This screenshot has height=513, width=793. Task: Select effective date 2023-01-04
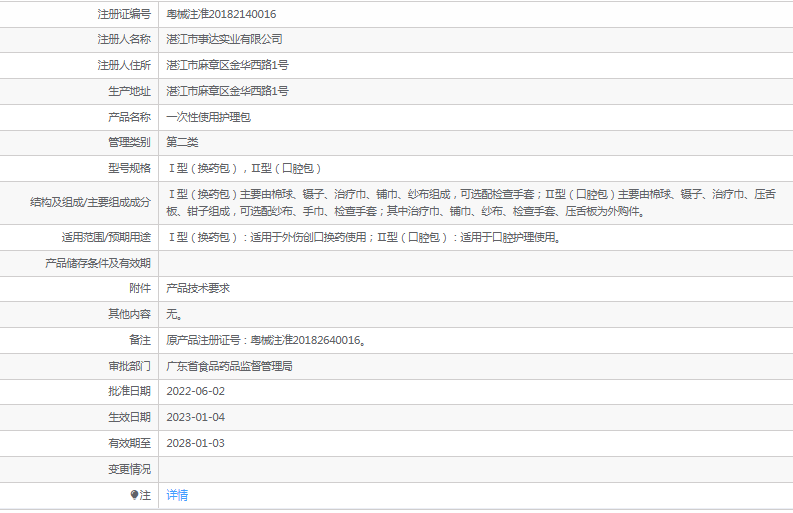point(196,418)
